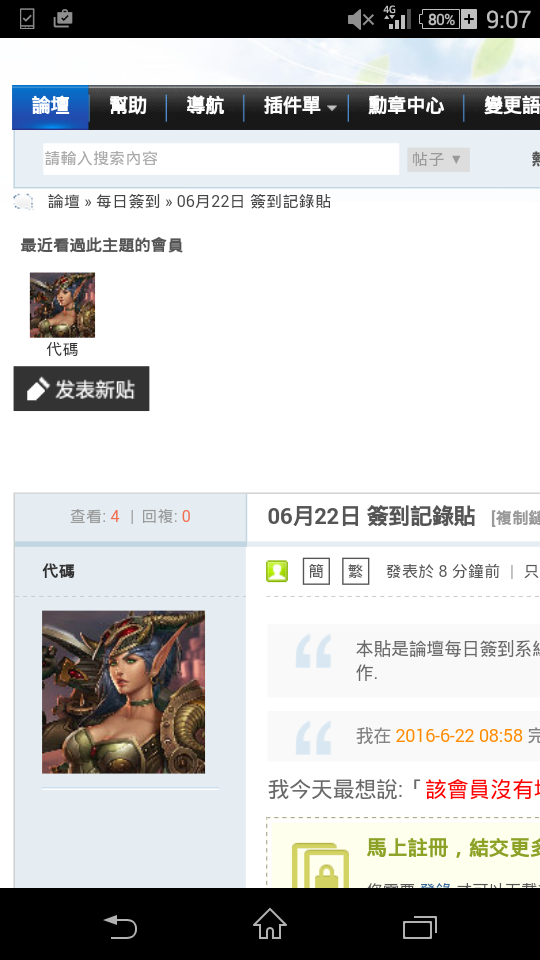Open the recent apps icon
Screen dimensions: 540x960
click(x=420, y=927)
